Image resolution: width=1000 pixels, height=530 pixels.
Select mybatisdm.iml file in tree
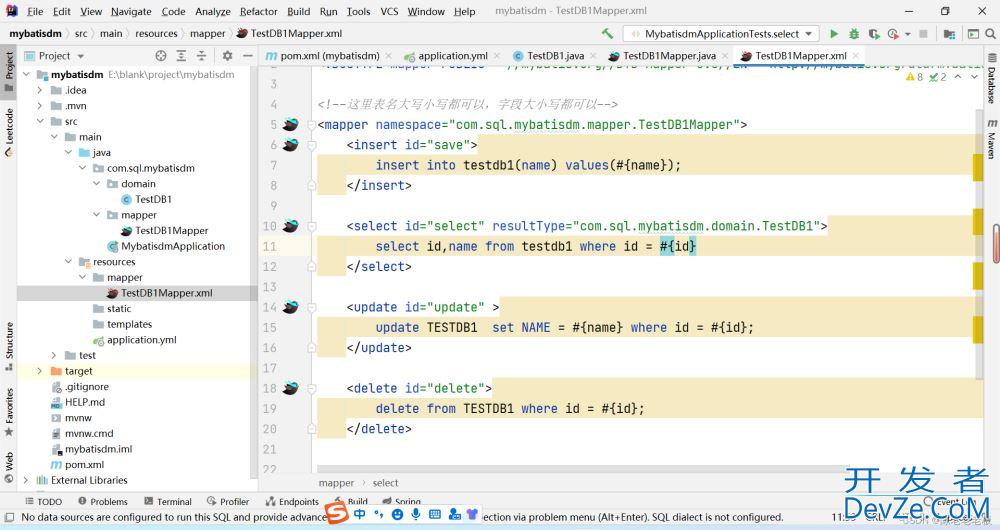pyautogui.click(x=98, y=448)
